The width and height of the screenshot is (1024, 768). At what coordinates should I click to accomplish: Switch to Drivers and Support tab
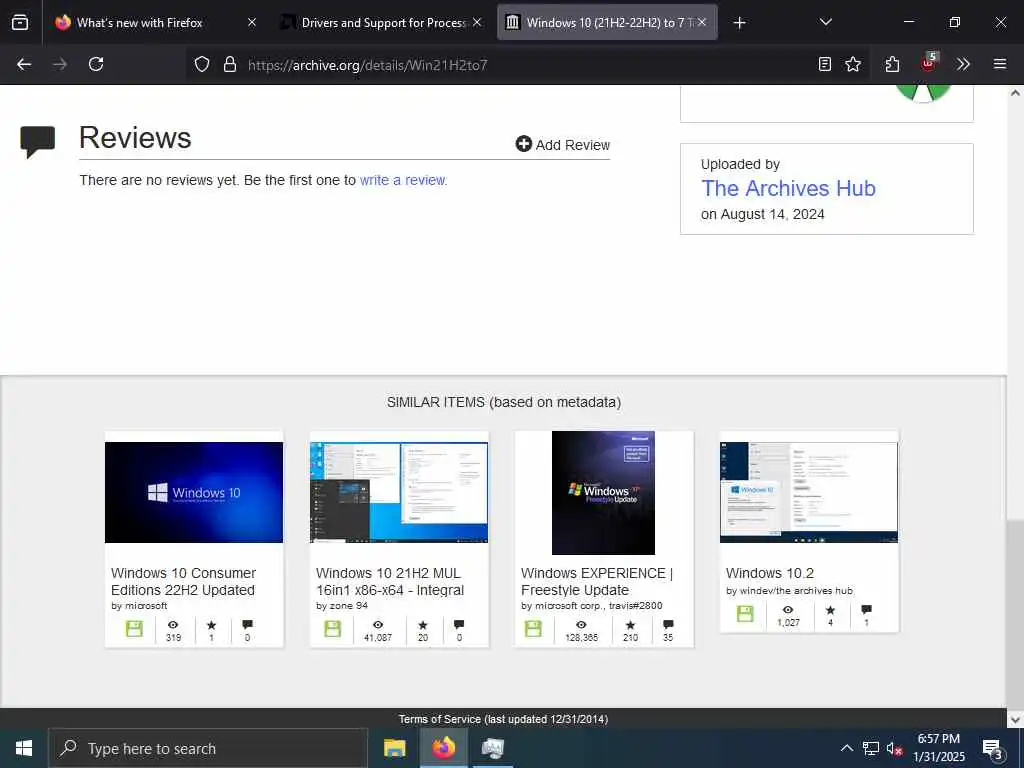click(x=383, y=23)
